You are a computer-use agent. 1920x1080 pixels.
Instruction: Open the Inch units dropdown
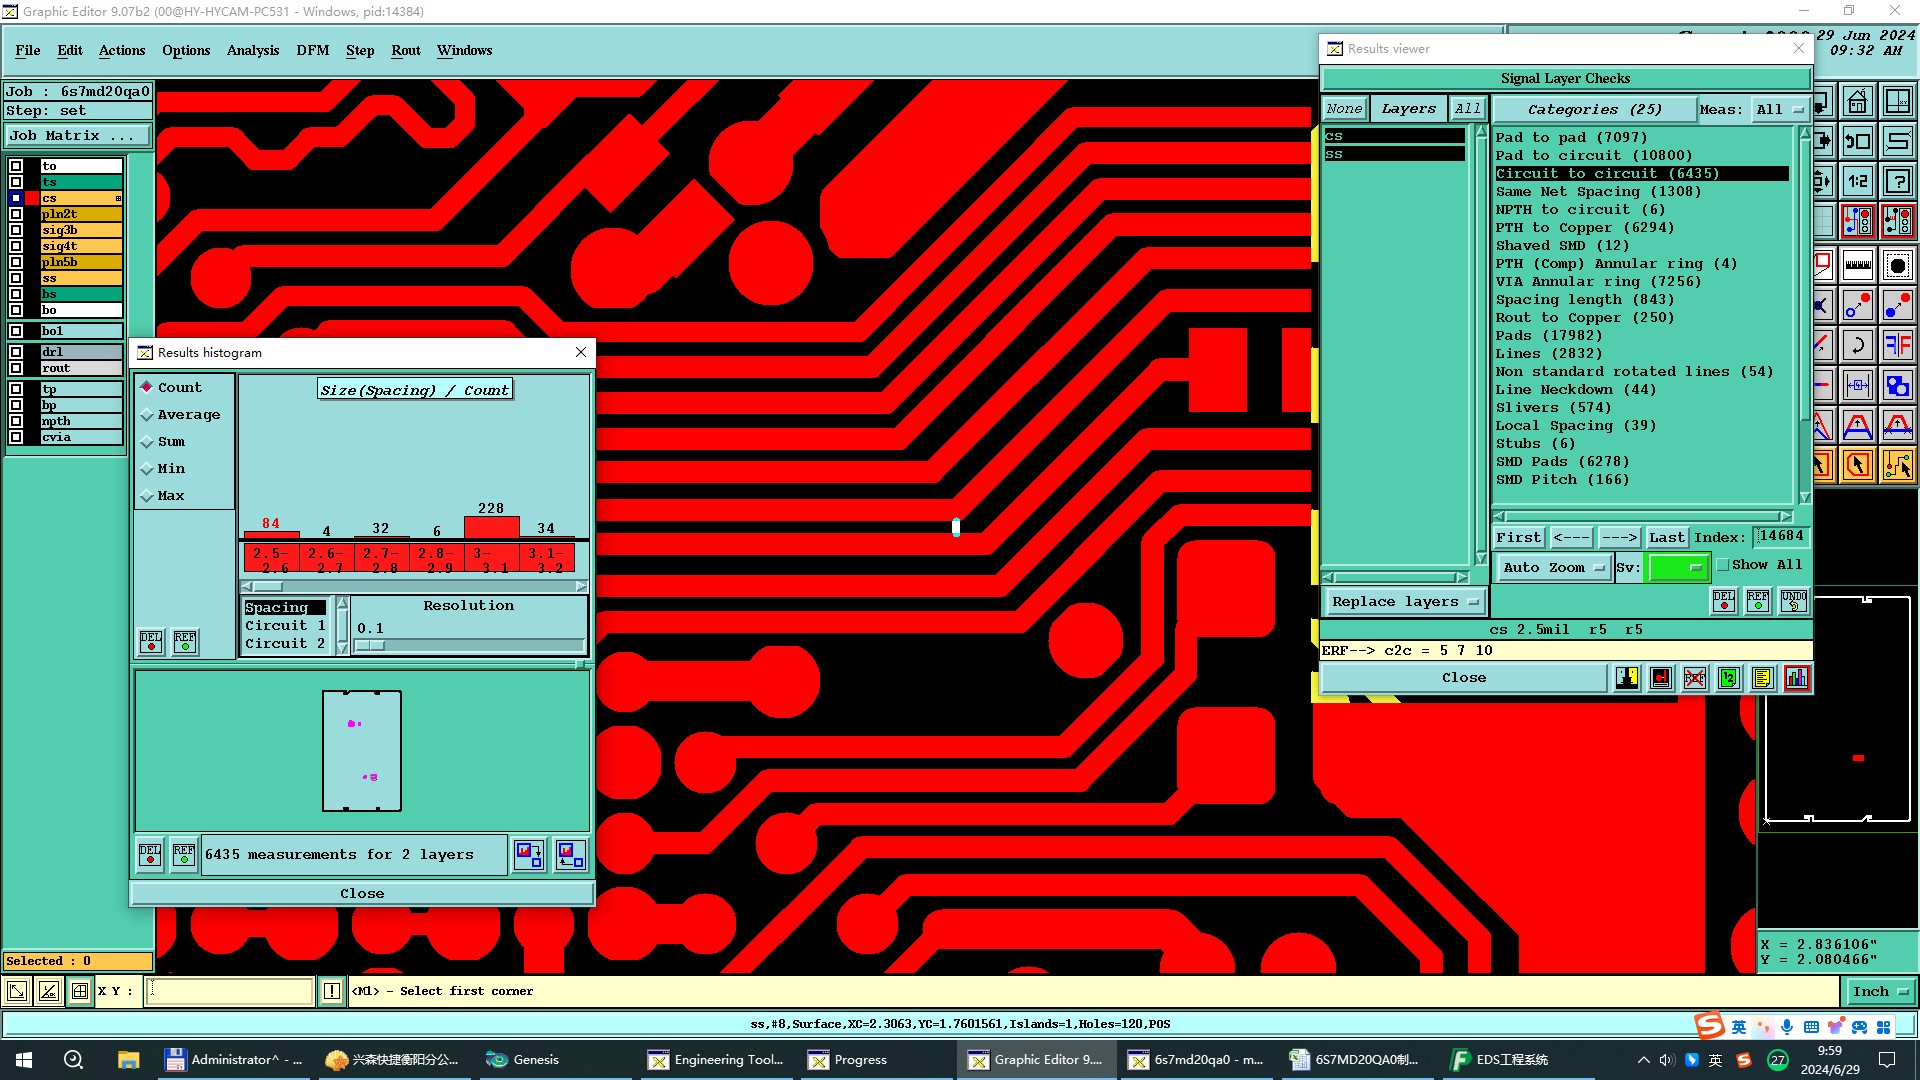pyautogui.click(x=1880, y=991)
